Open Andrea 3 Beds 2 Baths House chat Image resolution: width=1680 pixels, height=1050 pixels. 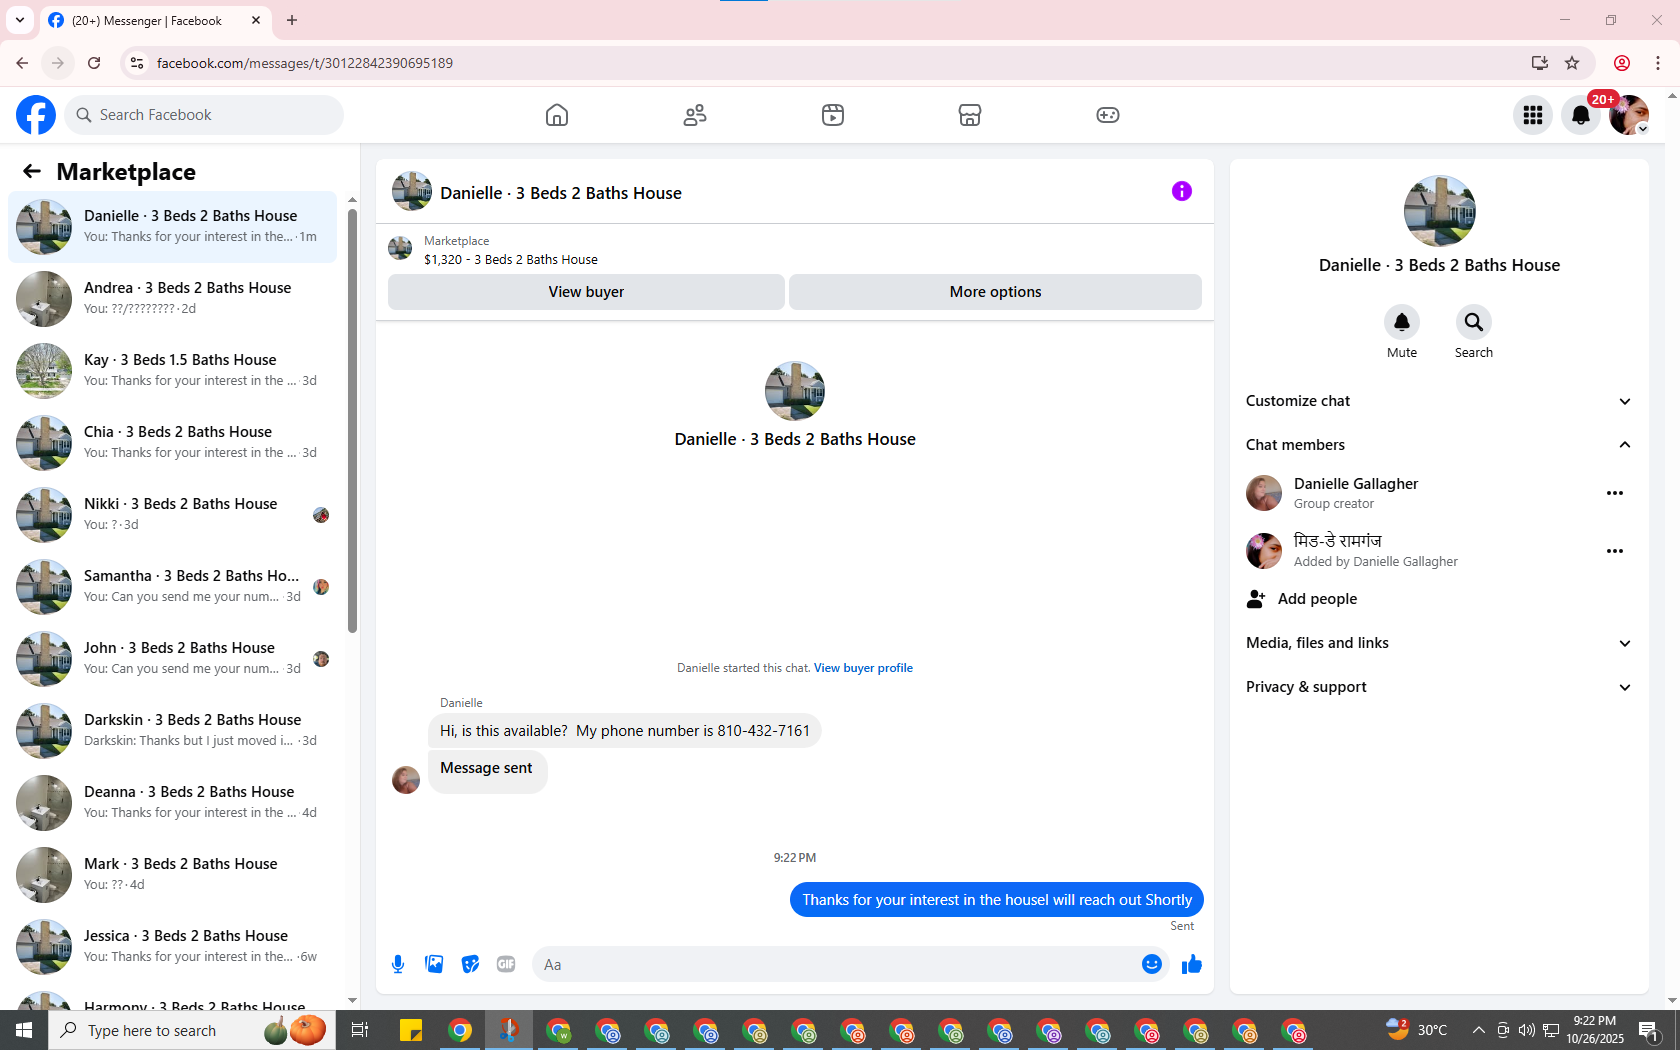point(172,299)
